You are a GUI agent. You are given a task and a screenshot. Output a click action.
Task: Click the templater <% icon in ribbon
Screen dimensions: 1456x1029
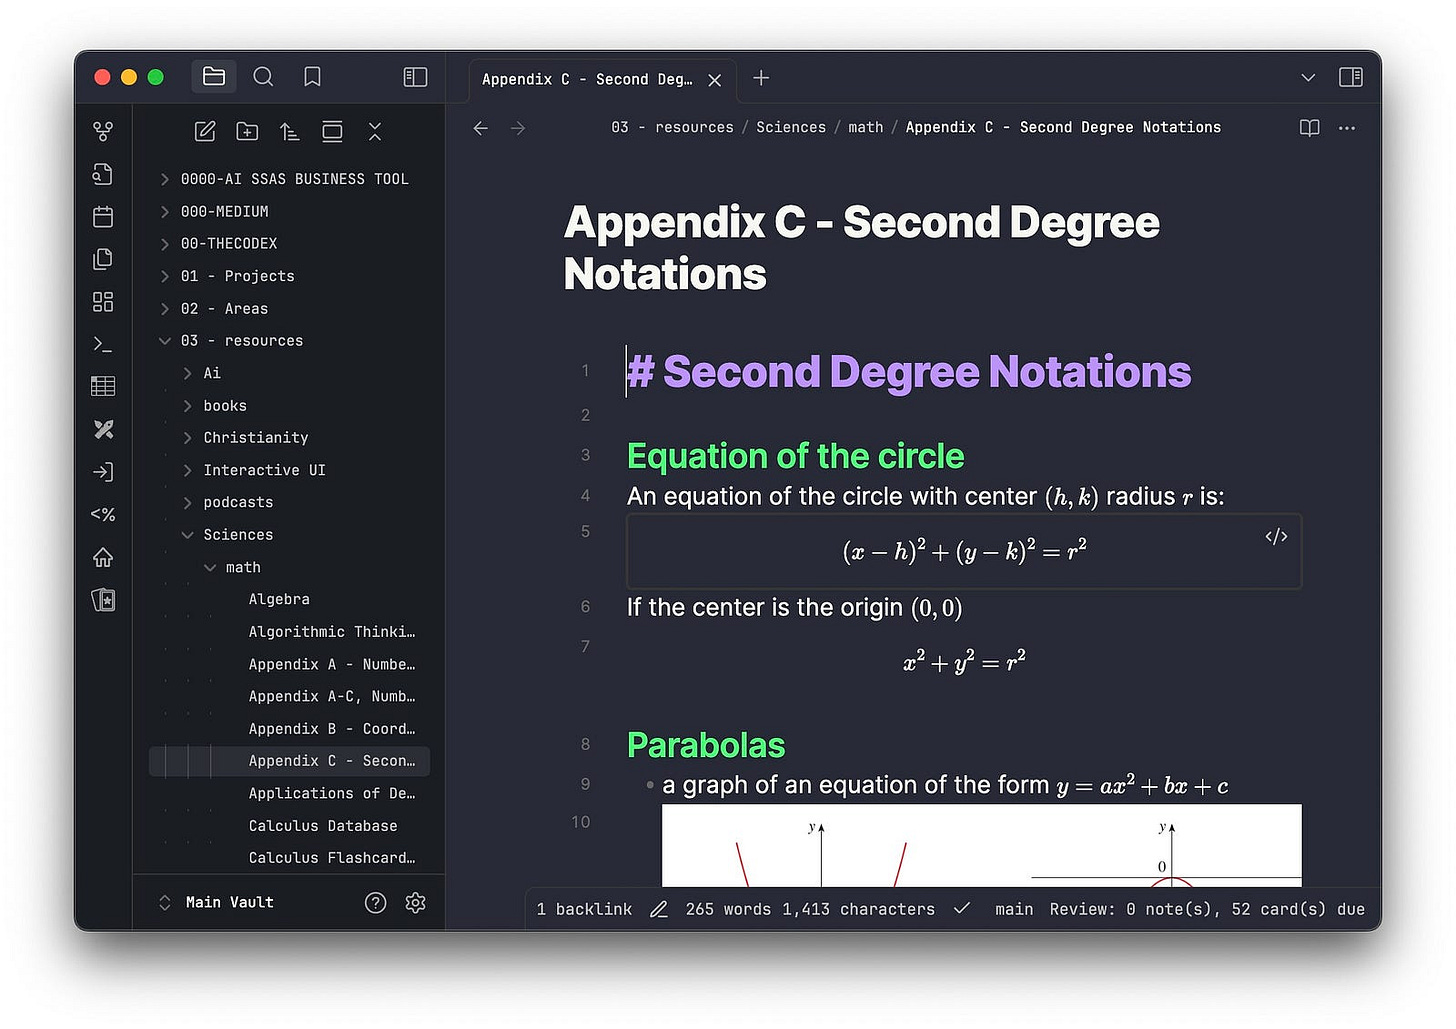(103, 514)
